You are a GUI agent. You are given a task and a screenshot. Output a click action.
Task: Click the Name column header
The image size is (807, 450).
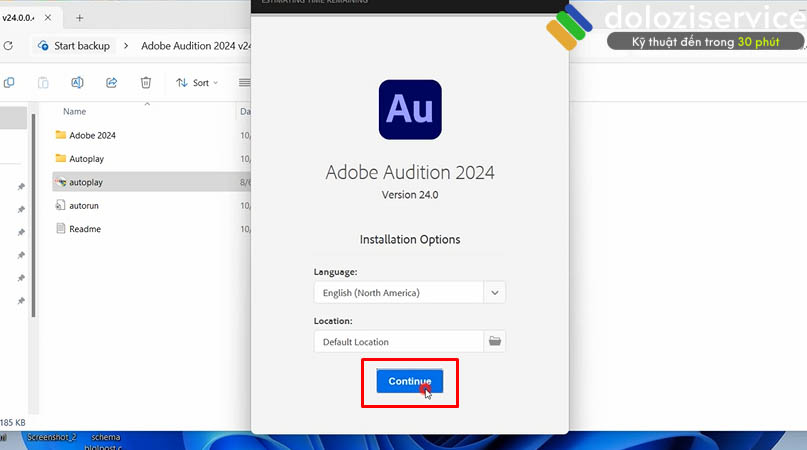pyautogui.click(x=75, y=111)
